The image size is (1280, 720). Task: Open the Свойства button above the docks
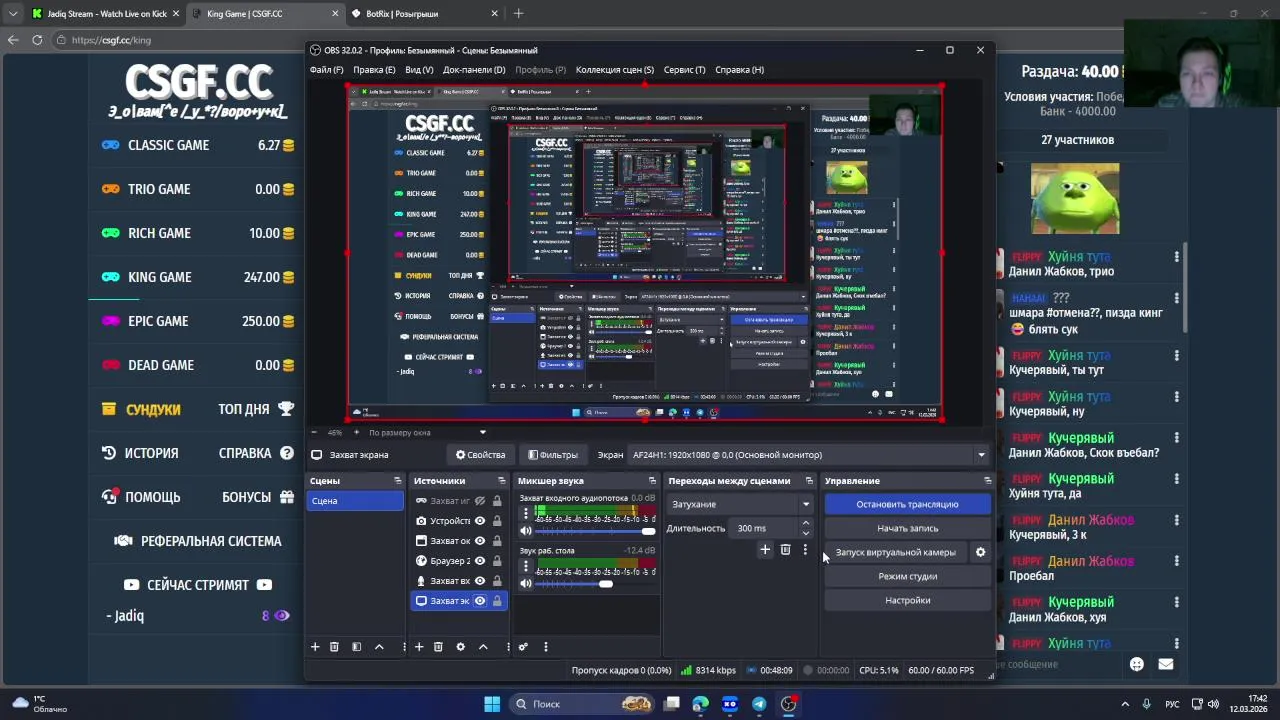(x=480, y=455)
